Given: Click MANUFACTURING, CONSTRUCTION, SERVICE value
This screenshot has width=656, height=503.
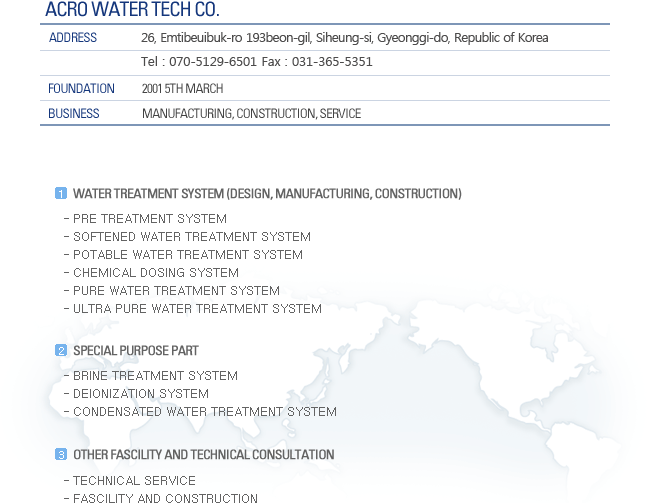Looking at the screenshot, I should 251,113.
